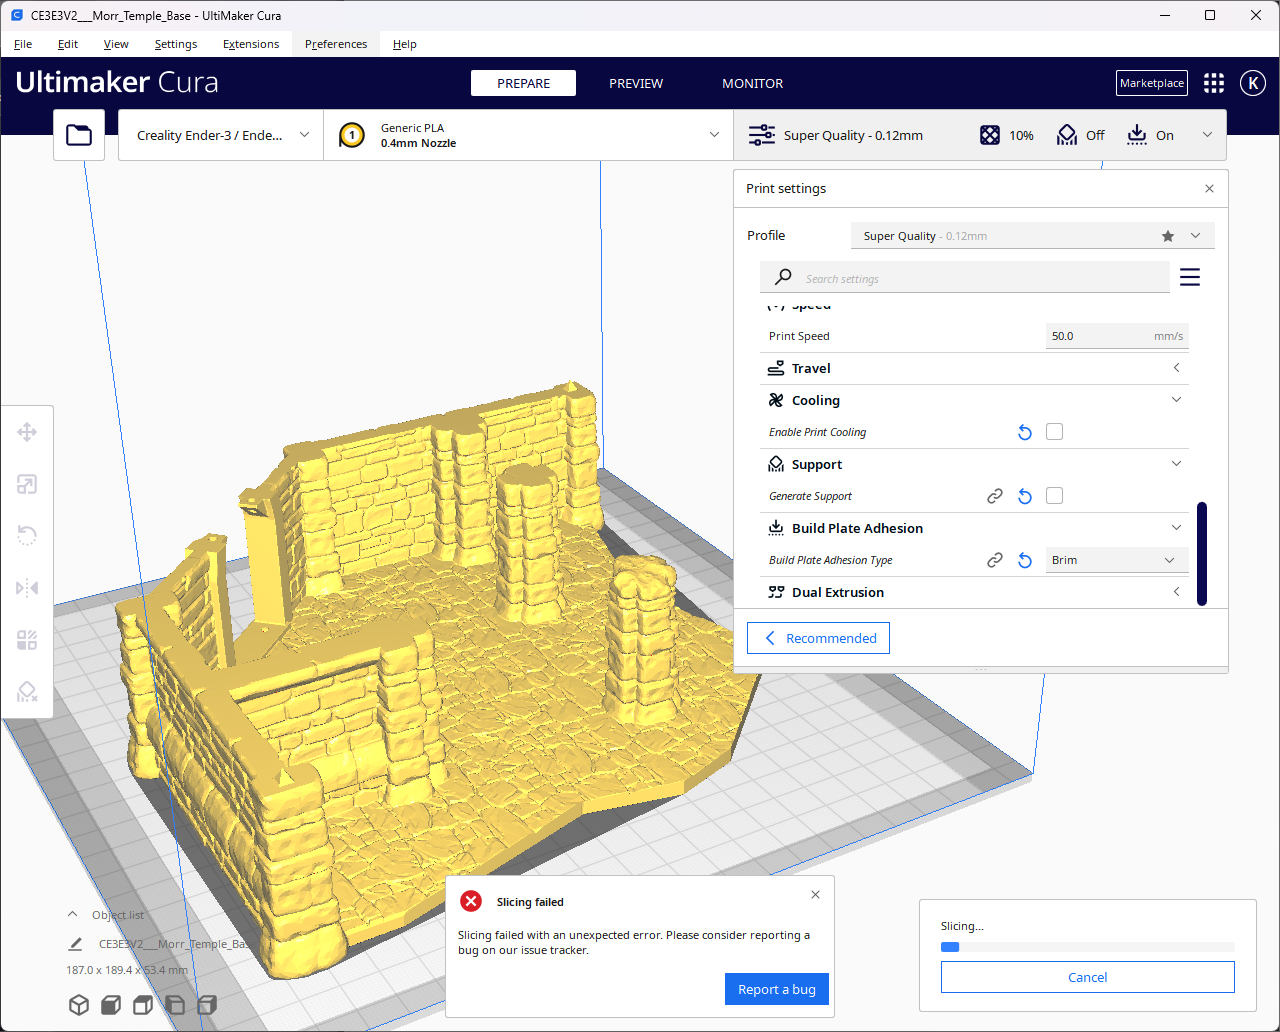Expand the Travel settings section
The height and width of the screenshot is (1032, 1280).
click(x=1176, y=367)
